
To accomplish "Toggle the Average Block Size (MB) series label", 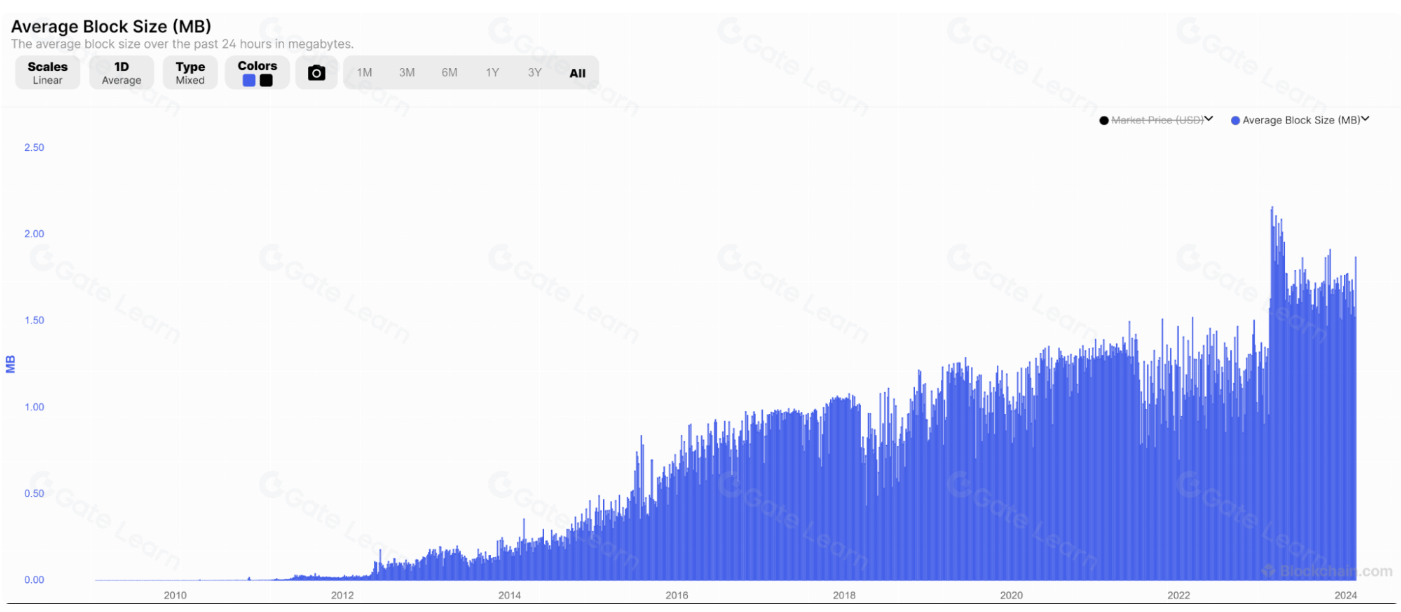I will [1301, 120].
